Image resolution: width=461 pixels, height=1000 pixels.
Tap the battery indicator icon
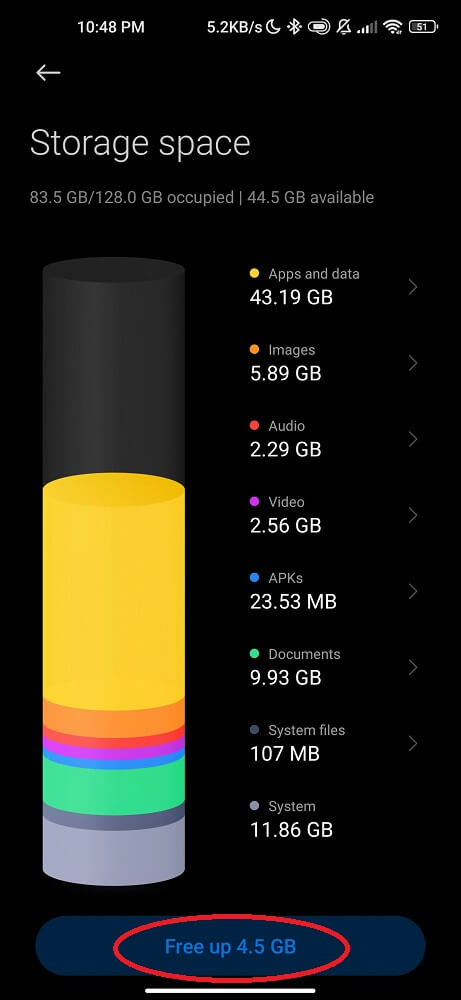tap(423, 27)
